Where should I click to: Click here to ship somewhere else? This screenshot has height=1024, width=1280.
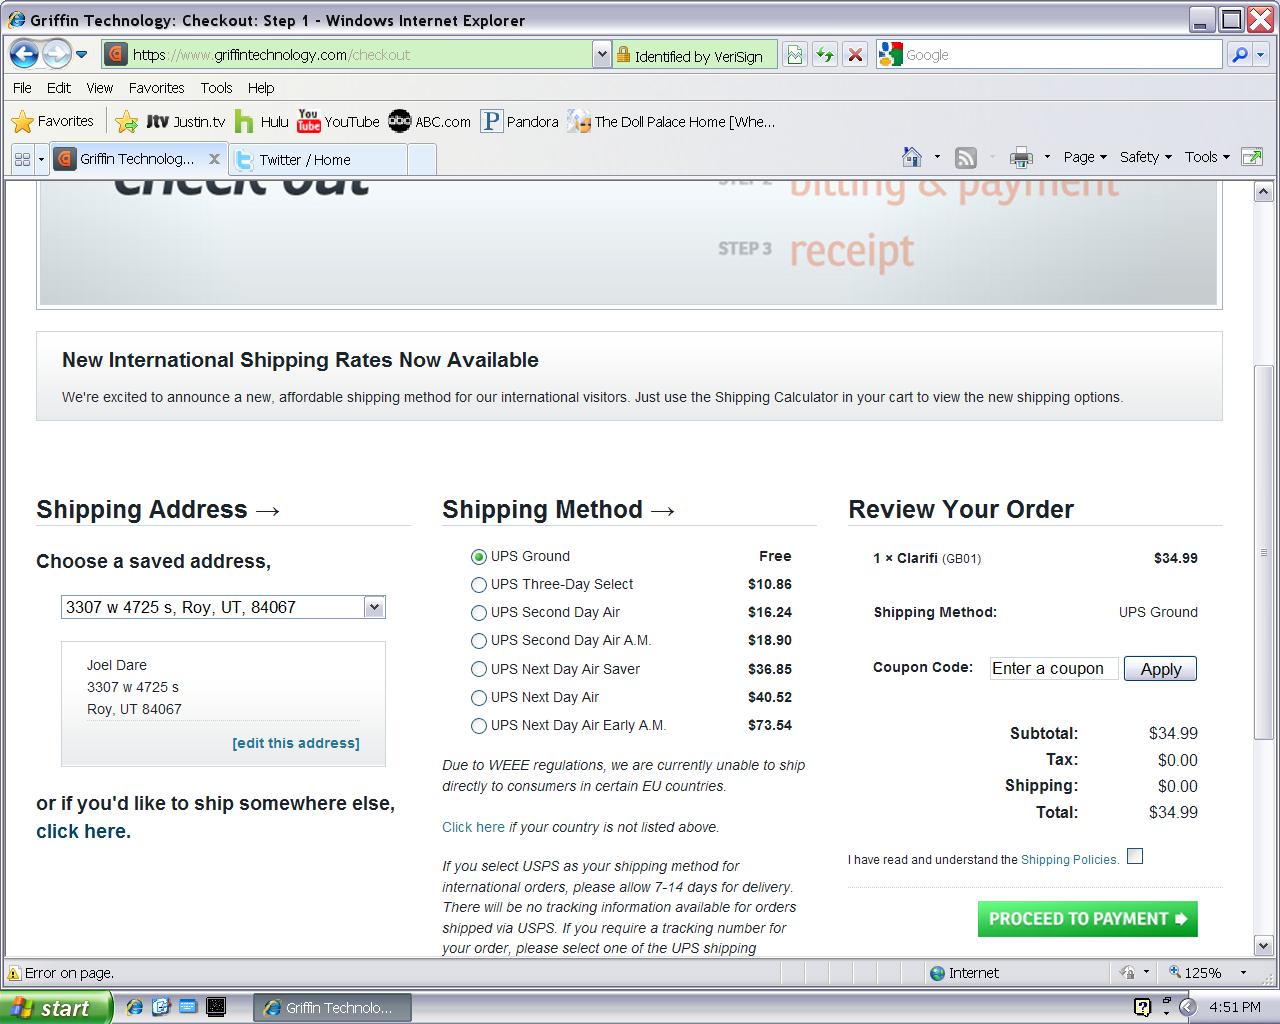(83, 831)
